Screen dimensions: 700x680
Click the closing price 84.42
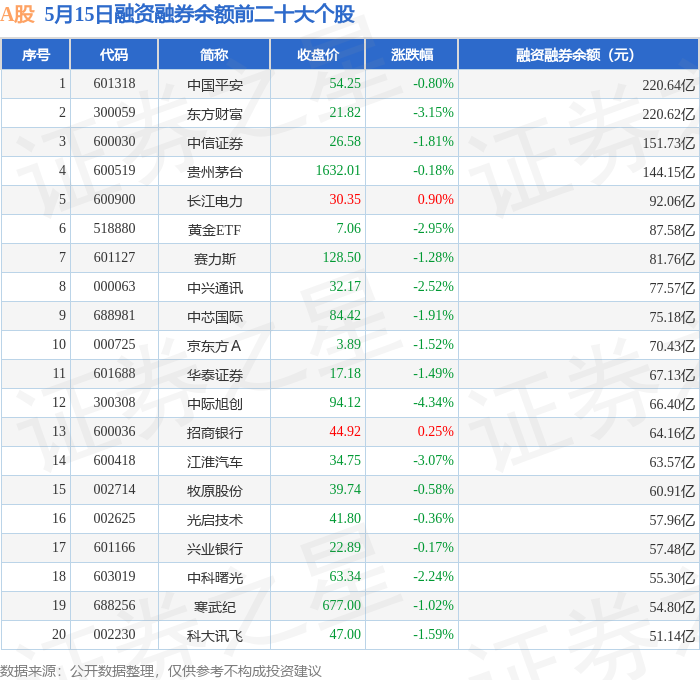coord(345,316)
